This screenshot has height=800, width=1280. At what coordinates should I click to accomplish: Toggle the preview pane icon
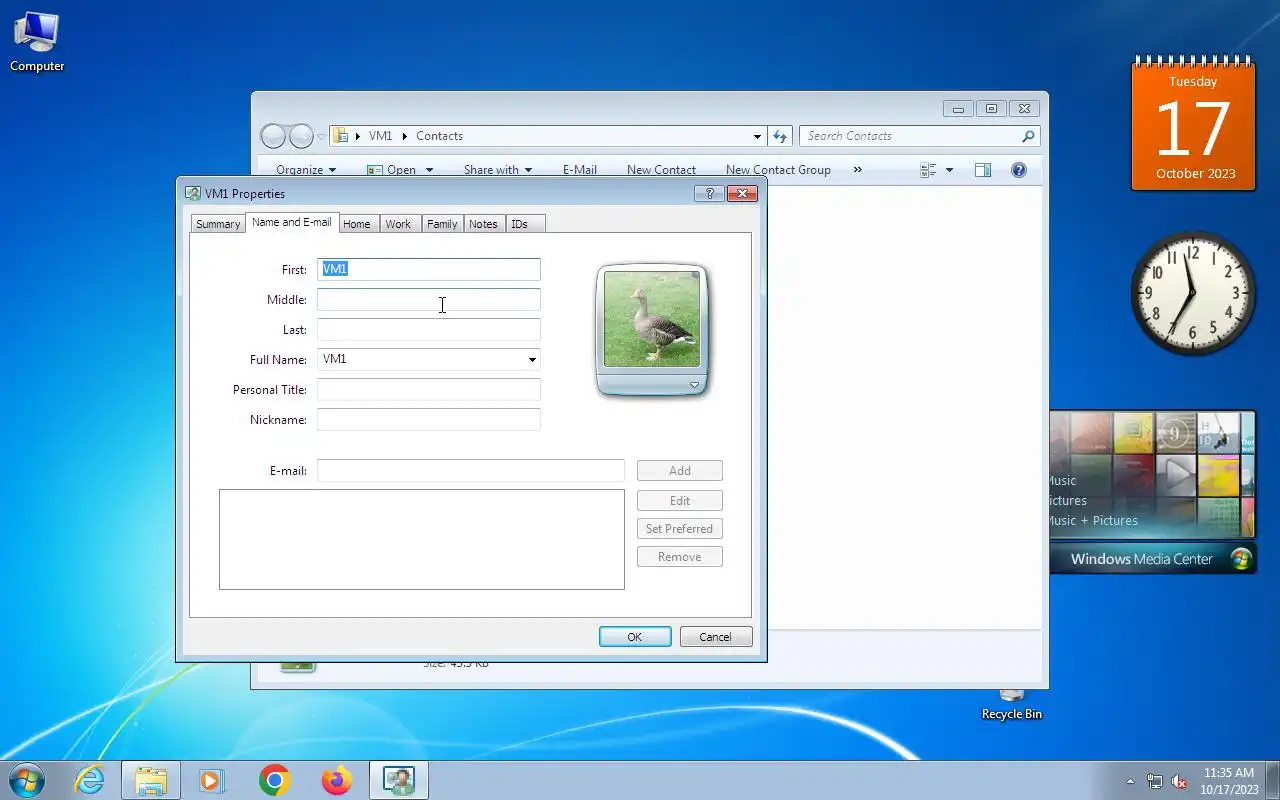point(983,170)
